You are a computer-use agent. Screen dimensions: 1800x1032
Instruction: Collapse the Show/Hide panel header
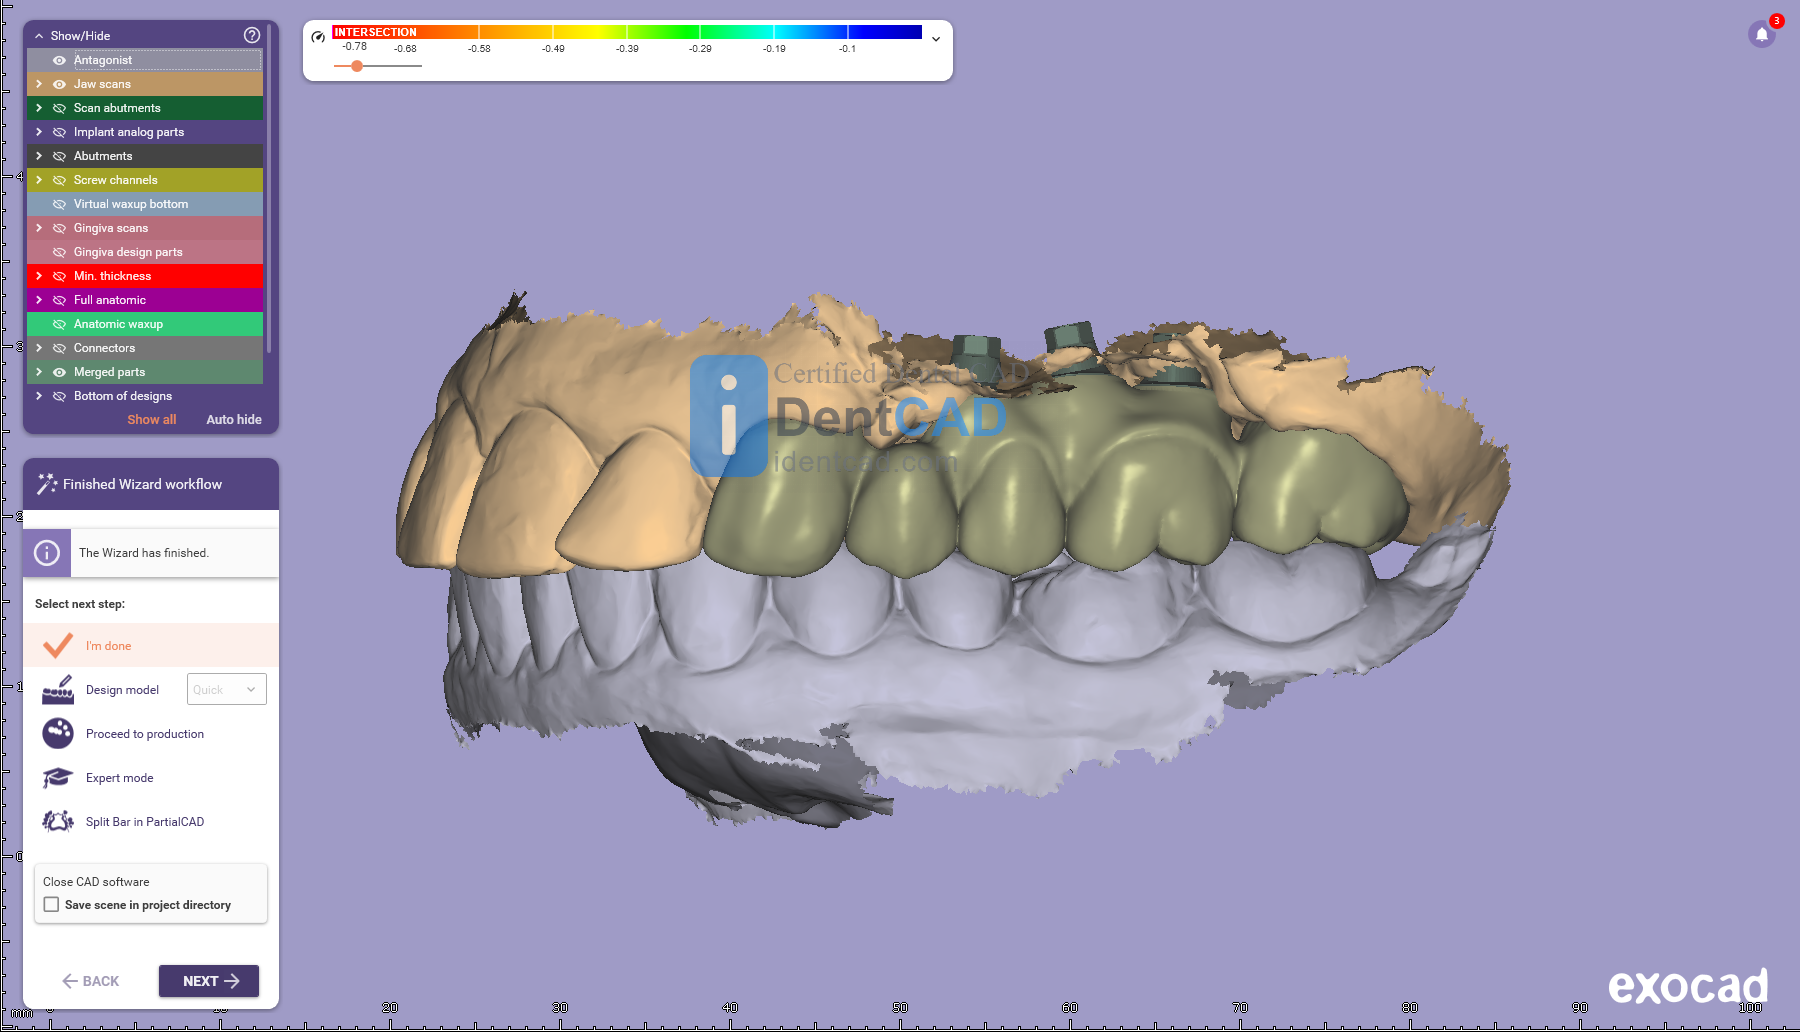(x=39, y=36)
